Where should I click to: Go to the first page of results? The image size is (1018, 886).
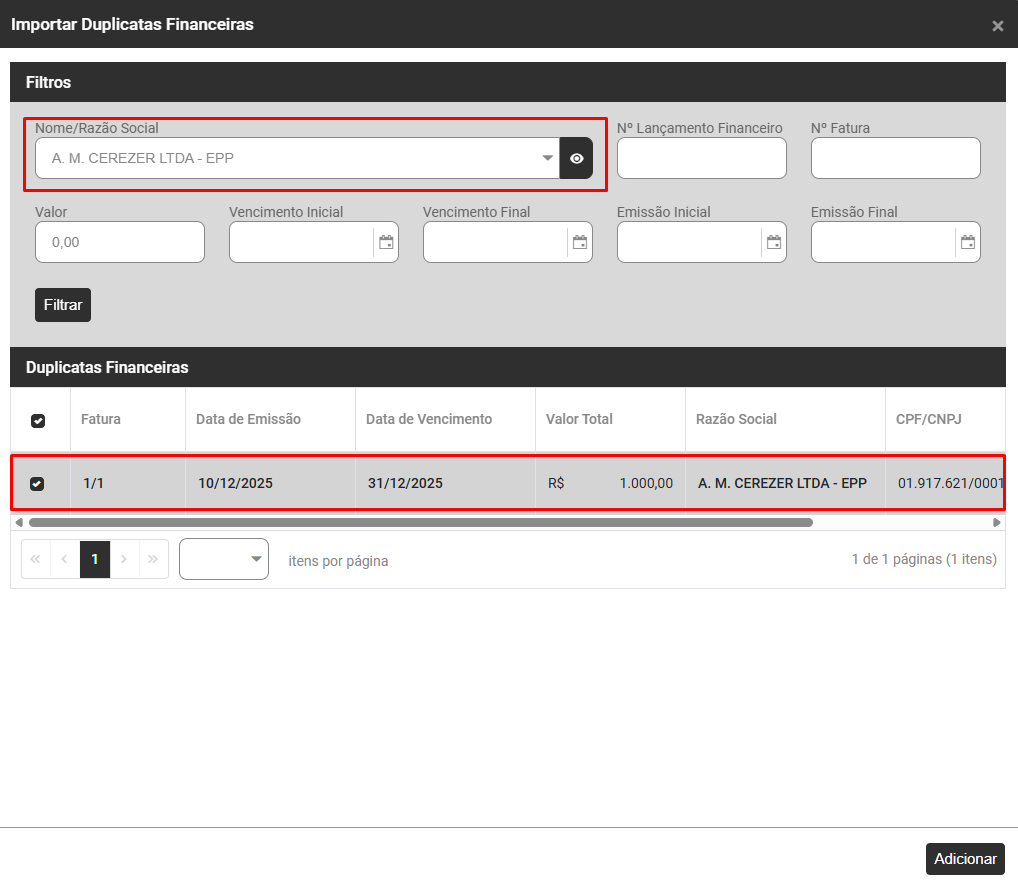click(x=36, y=559)
